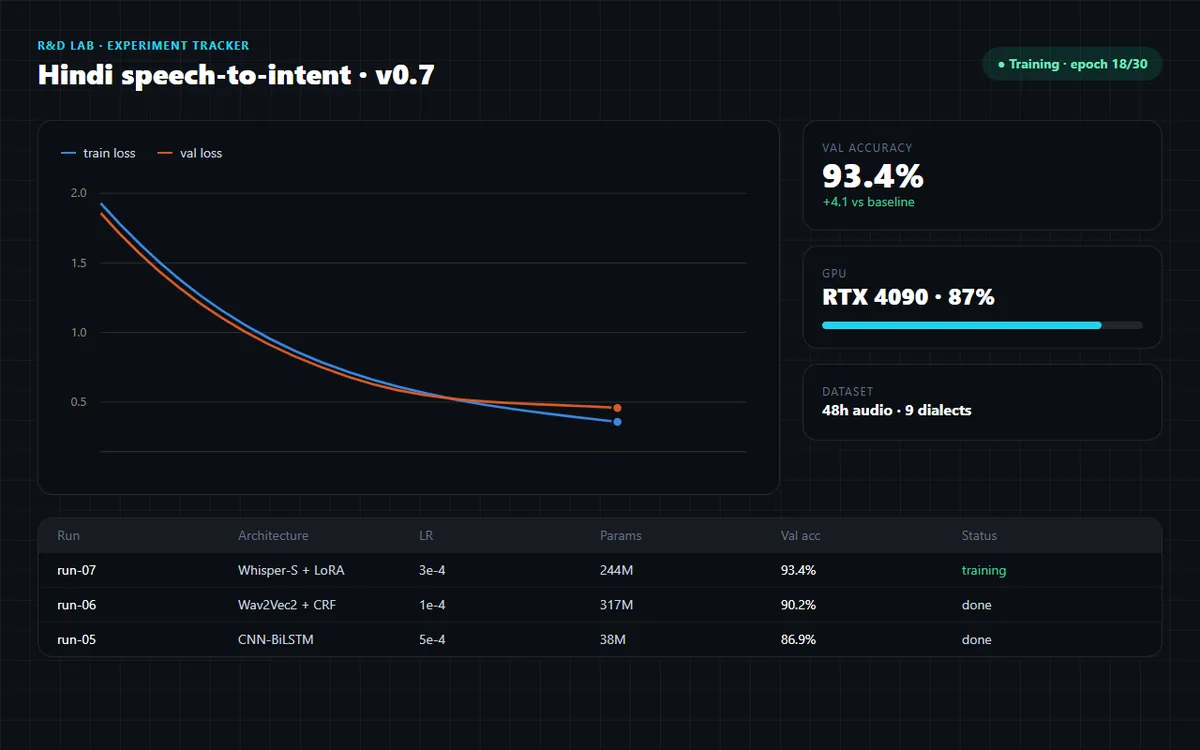This screenshot has width=1200, height=750.
Task: Select the run-05 row name
Action: [76, 640]
